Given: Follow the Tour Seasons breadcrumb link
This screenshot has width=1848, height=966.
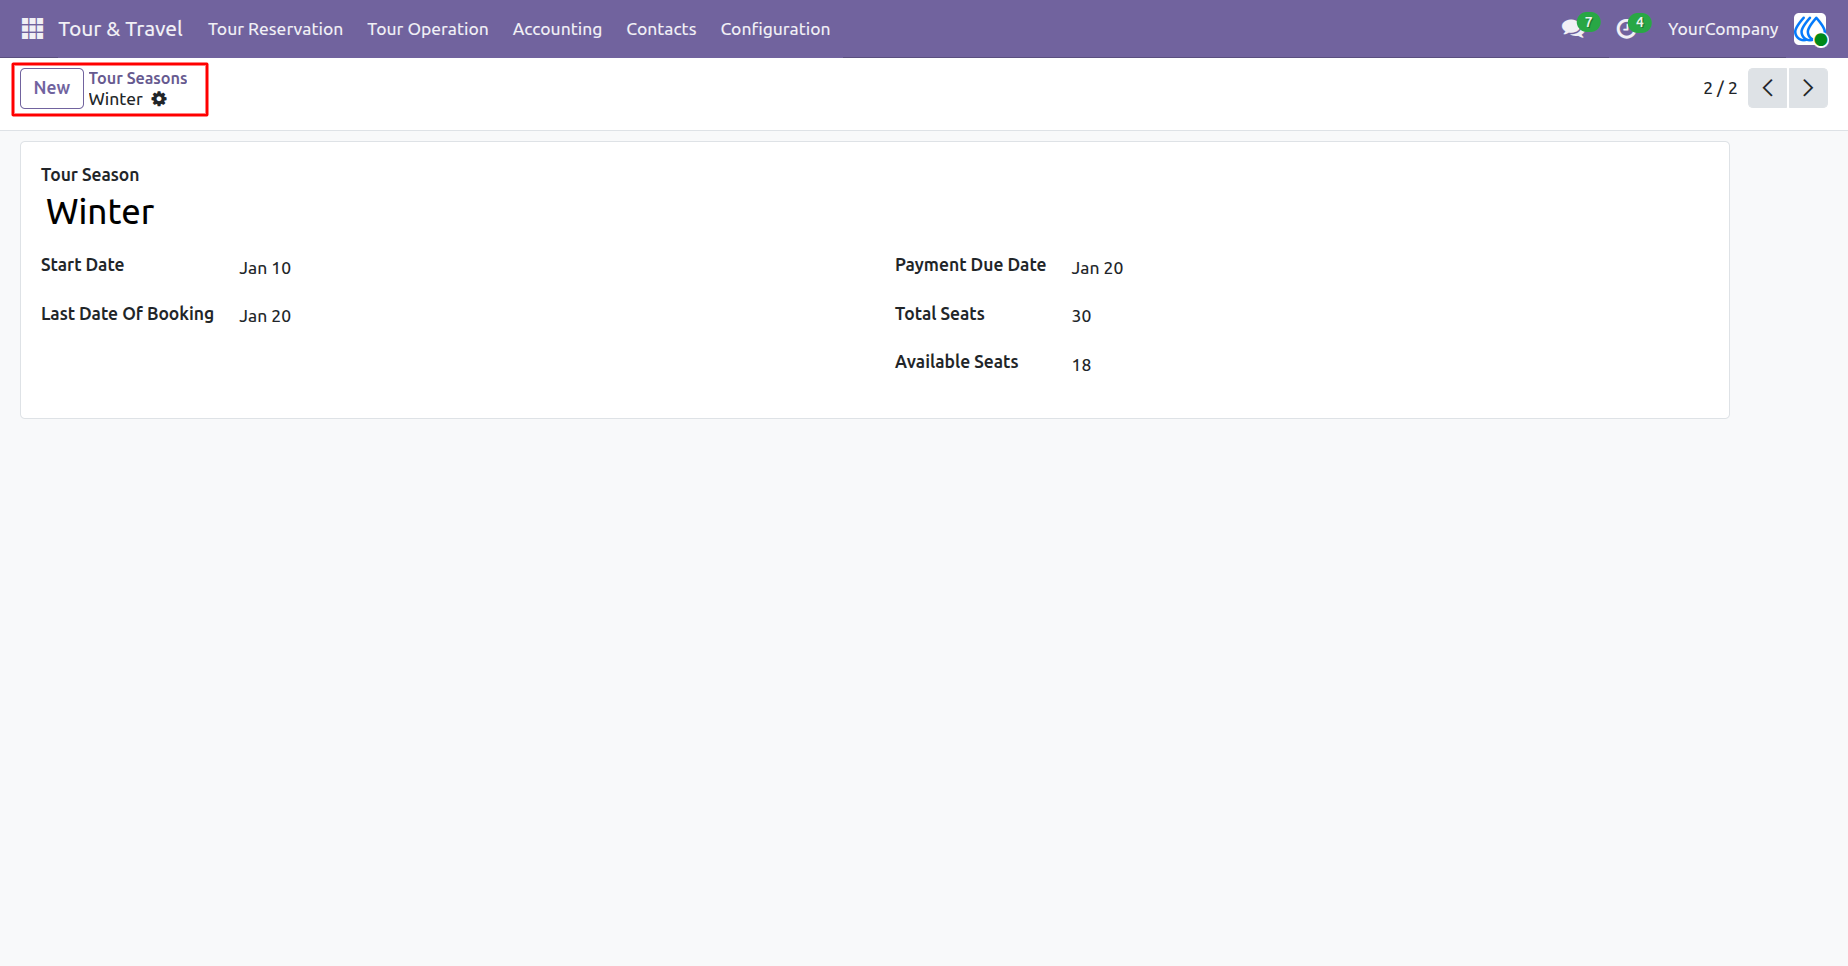Looking at the screenshot, I should 138,78.
